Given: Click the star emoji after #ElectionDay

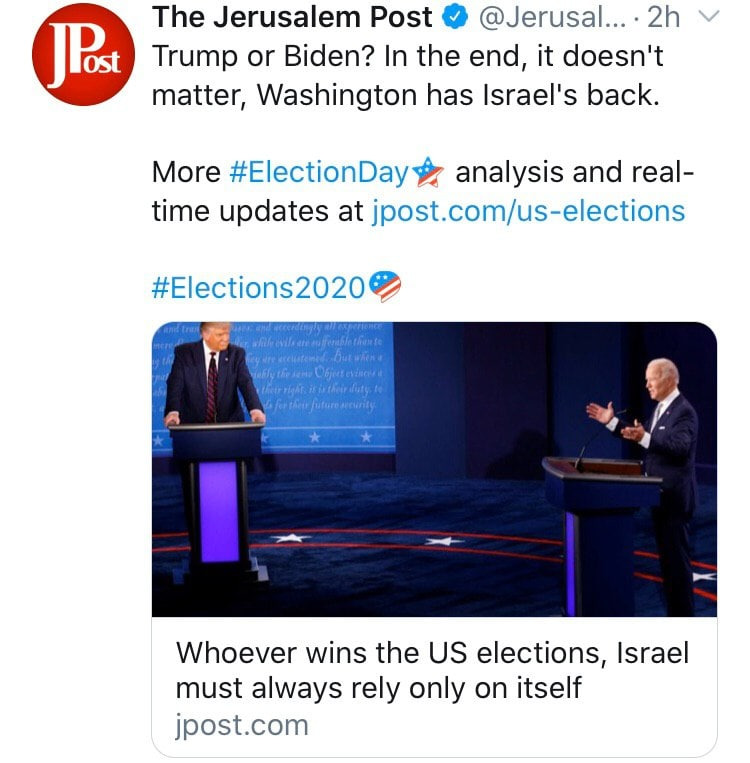Looking at the screenshot, I should [x=427, y=173].
